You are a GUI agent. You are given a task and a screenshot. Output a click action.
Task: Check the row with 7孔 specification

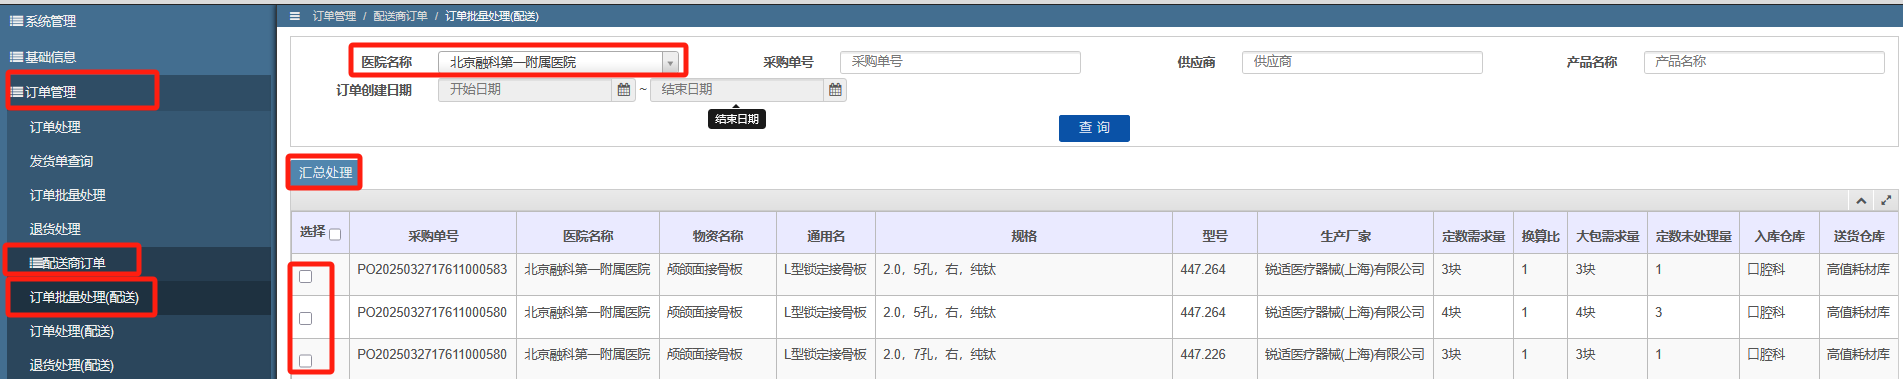click(306, 361)
